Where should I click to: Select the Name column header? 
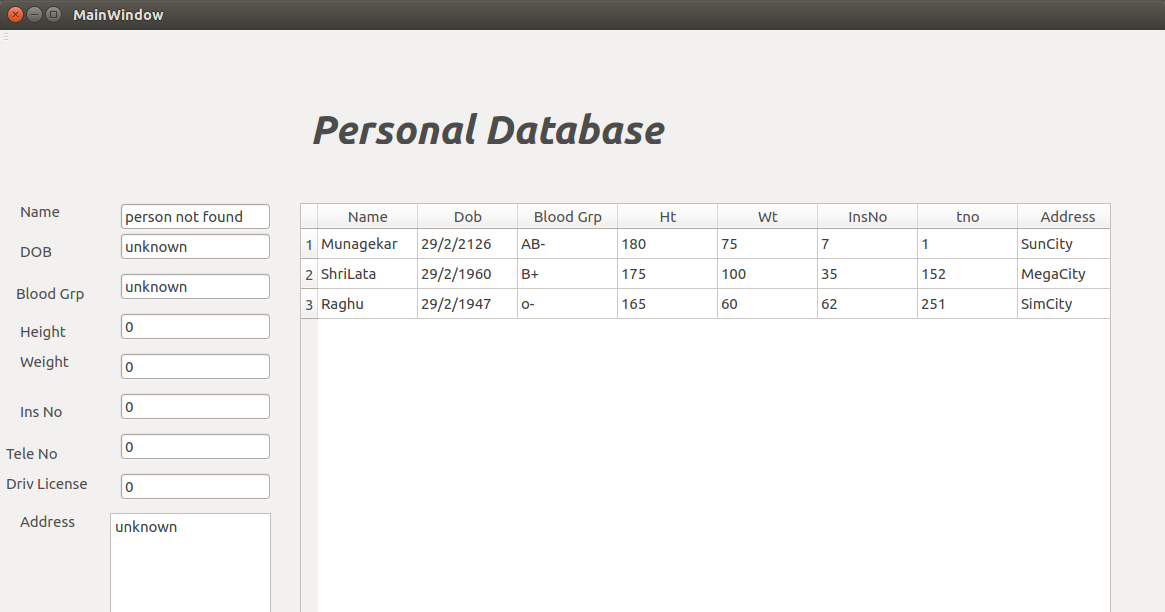click(x=367, y=216)
